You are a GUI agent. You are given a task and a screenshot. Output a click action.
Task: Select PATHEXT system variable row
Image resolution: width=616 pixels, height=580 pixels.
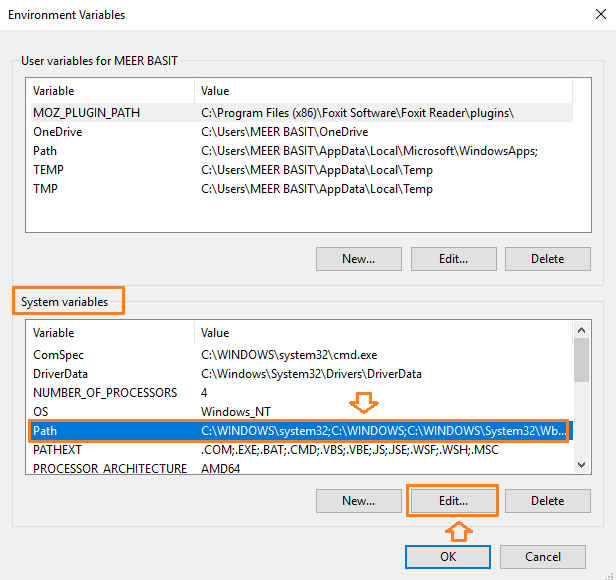tap(56, 450)
